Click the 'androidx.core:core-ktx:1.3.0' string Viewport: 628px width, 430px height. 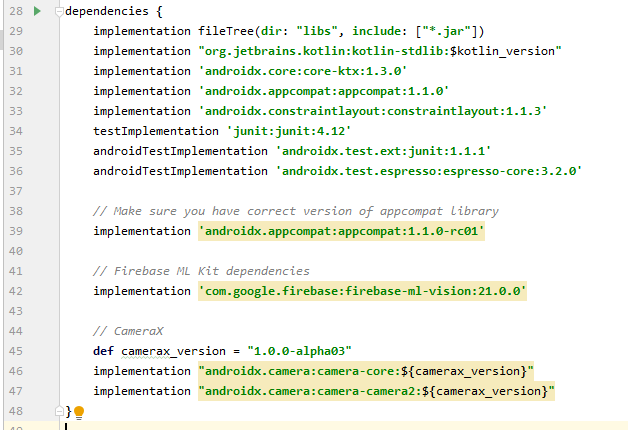[x=304, y=71]
